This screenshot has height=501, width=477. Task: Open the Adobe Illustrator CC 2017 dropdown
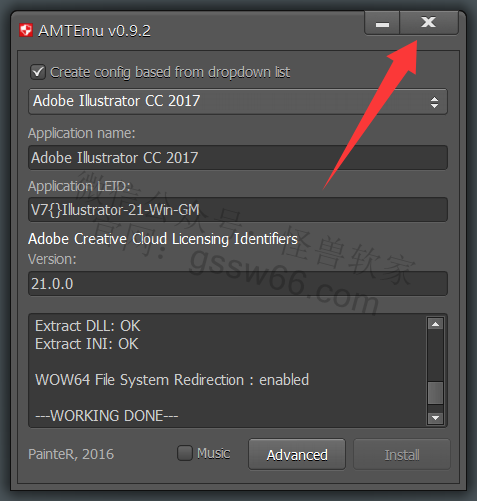point(238,101)
